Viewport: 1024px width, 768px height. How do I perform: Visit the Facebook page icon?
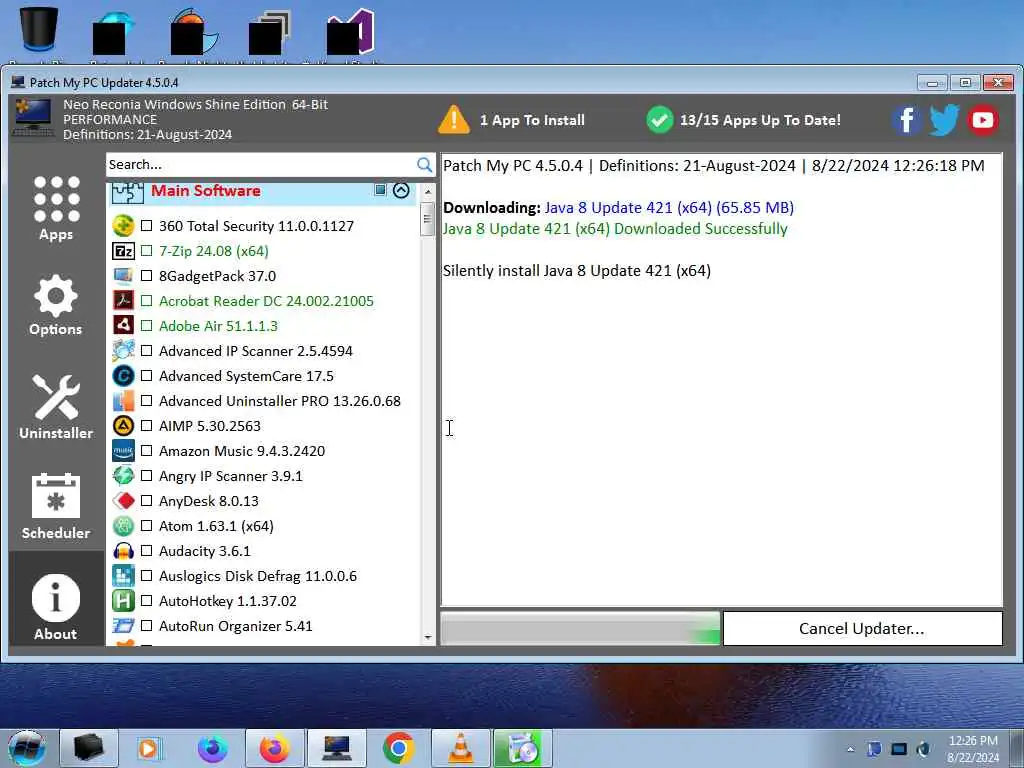pyautogui.click(x=906, y=120)
